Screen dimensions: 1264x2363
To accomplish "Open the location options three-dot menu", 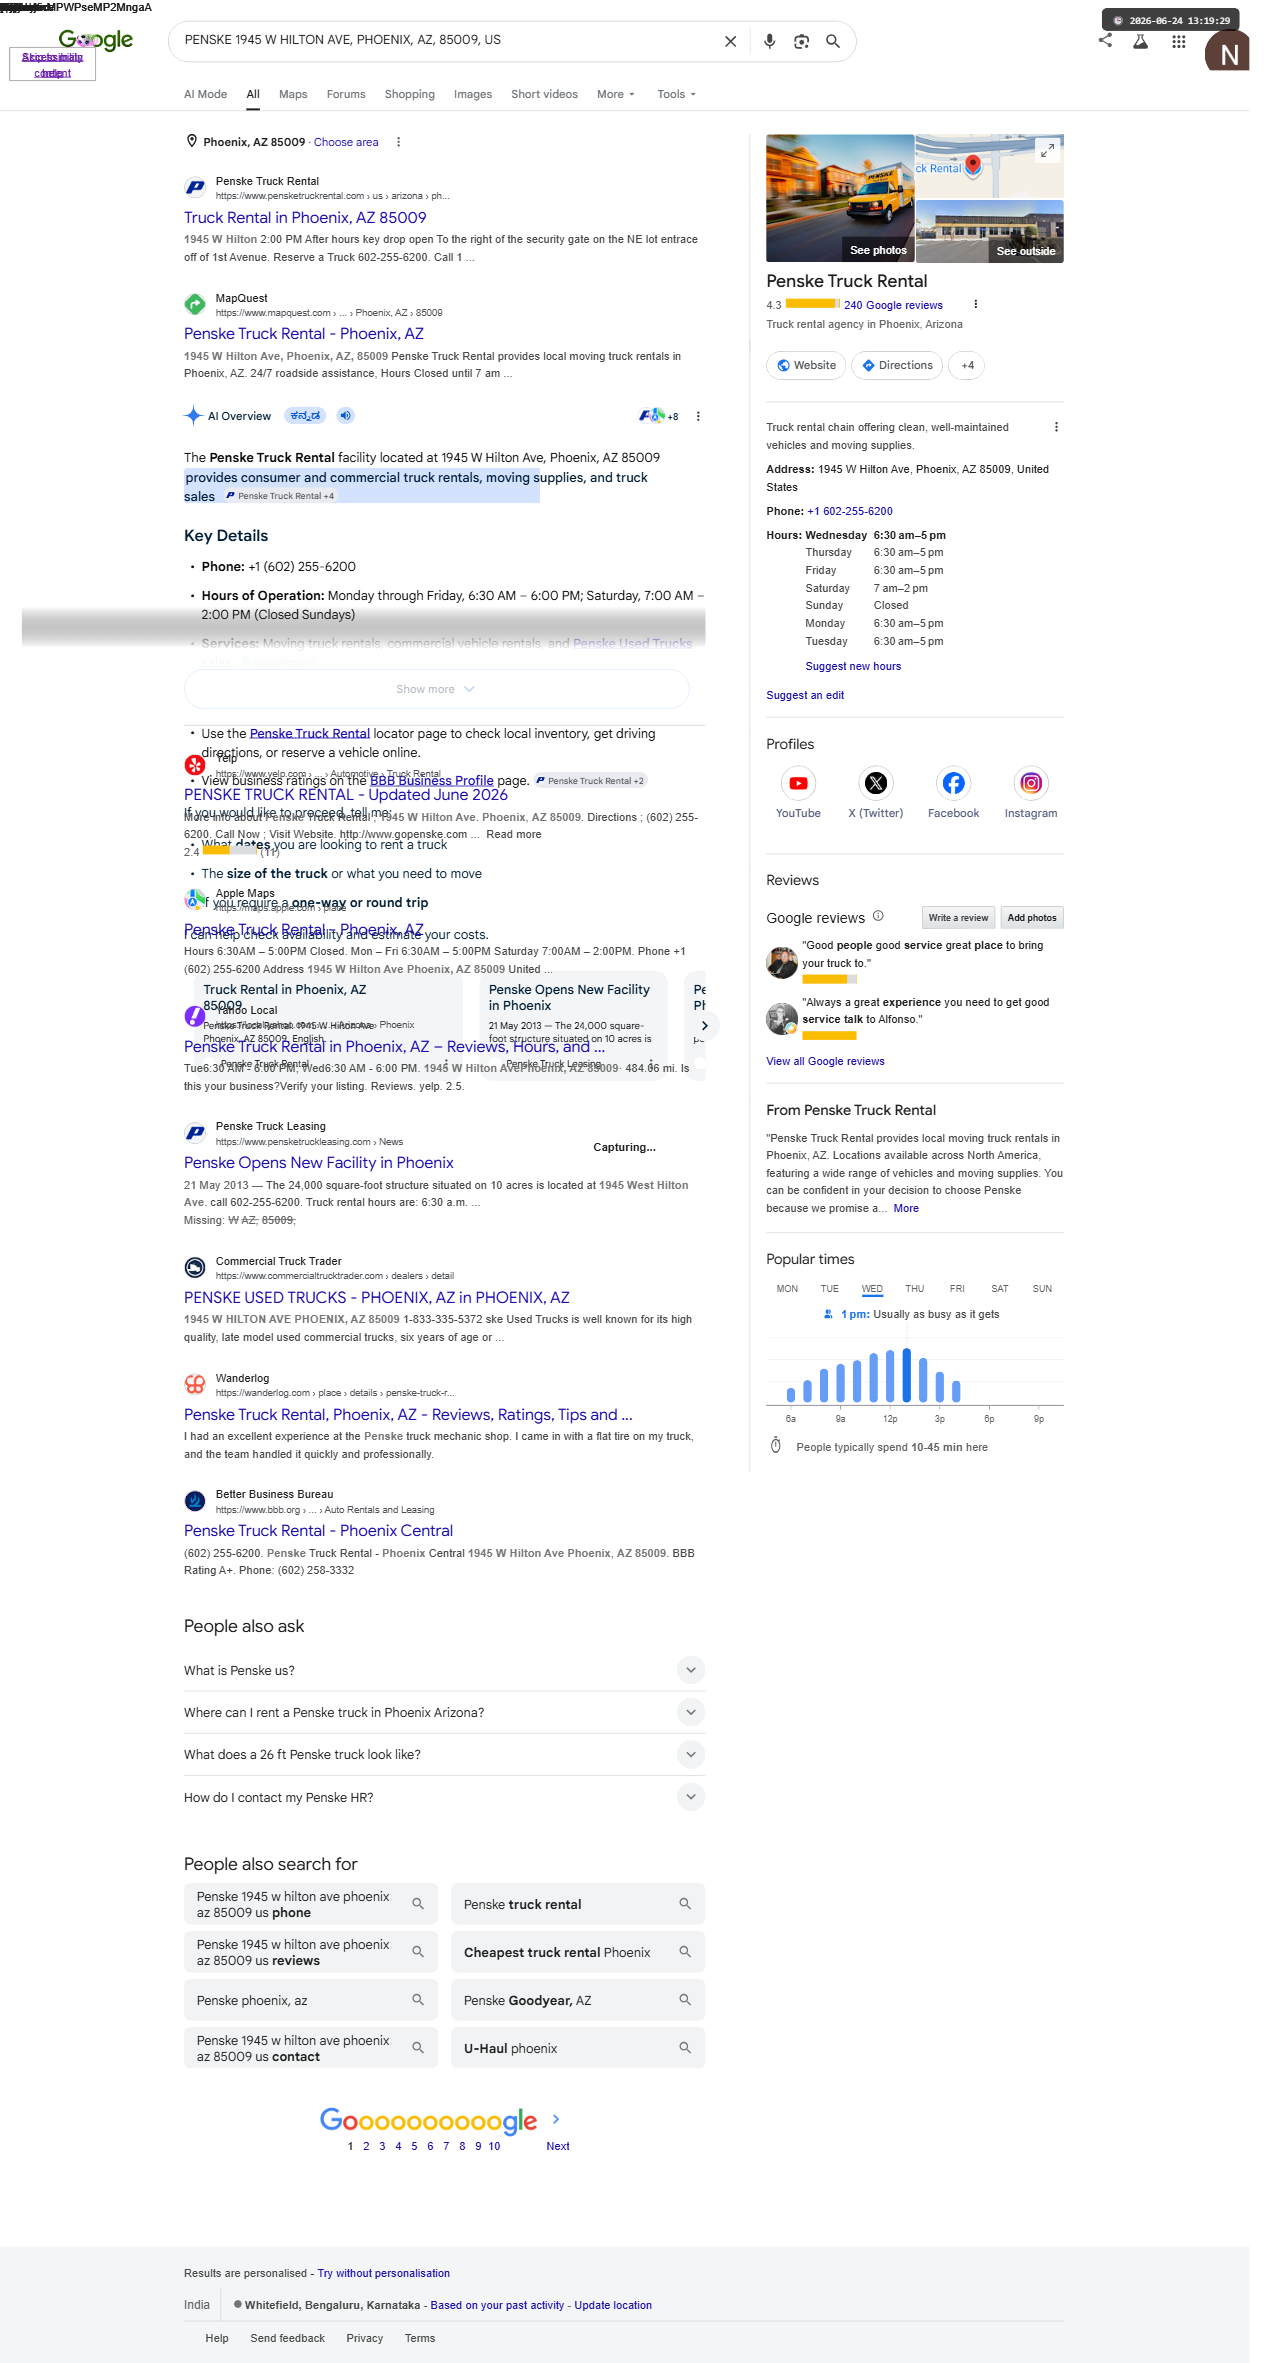I will (398, 142).
